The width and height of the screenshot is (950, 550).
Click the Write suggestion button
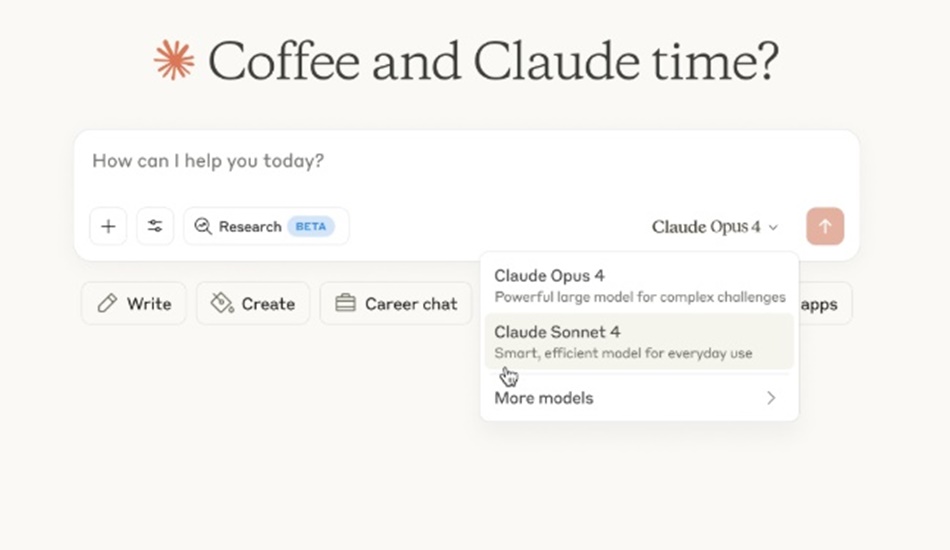pos(134,303)
